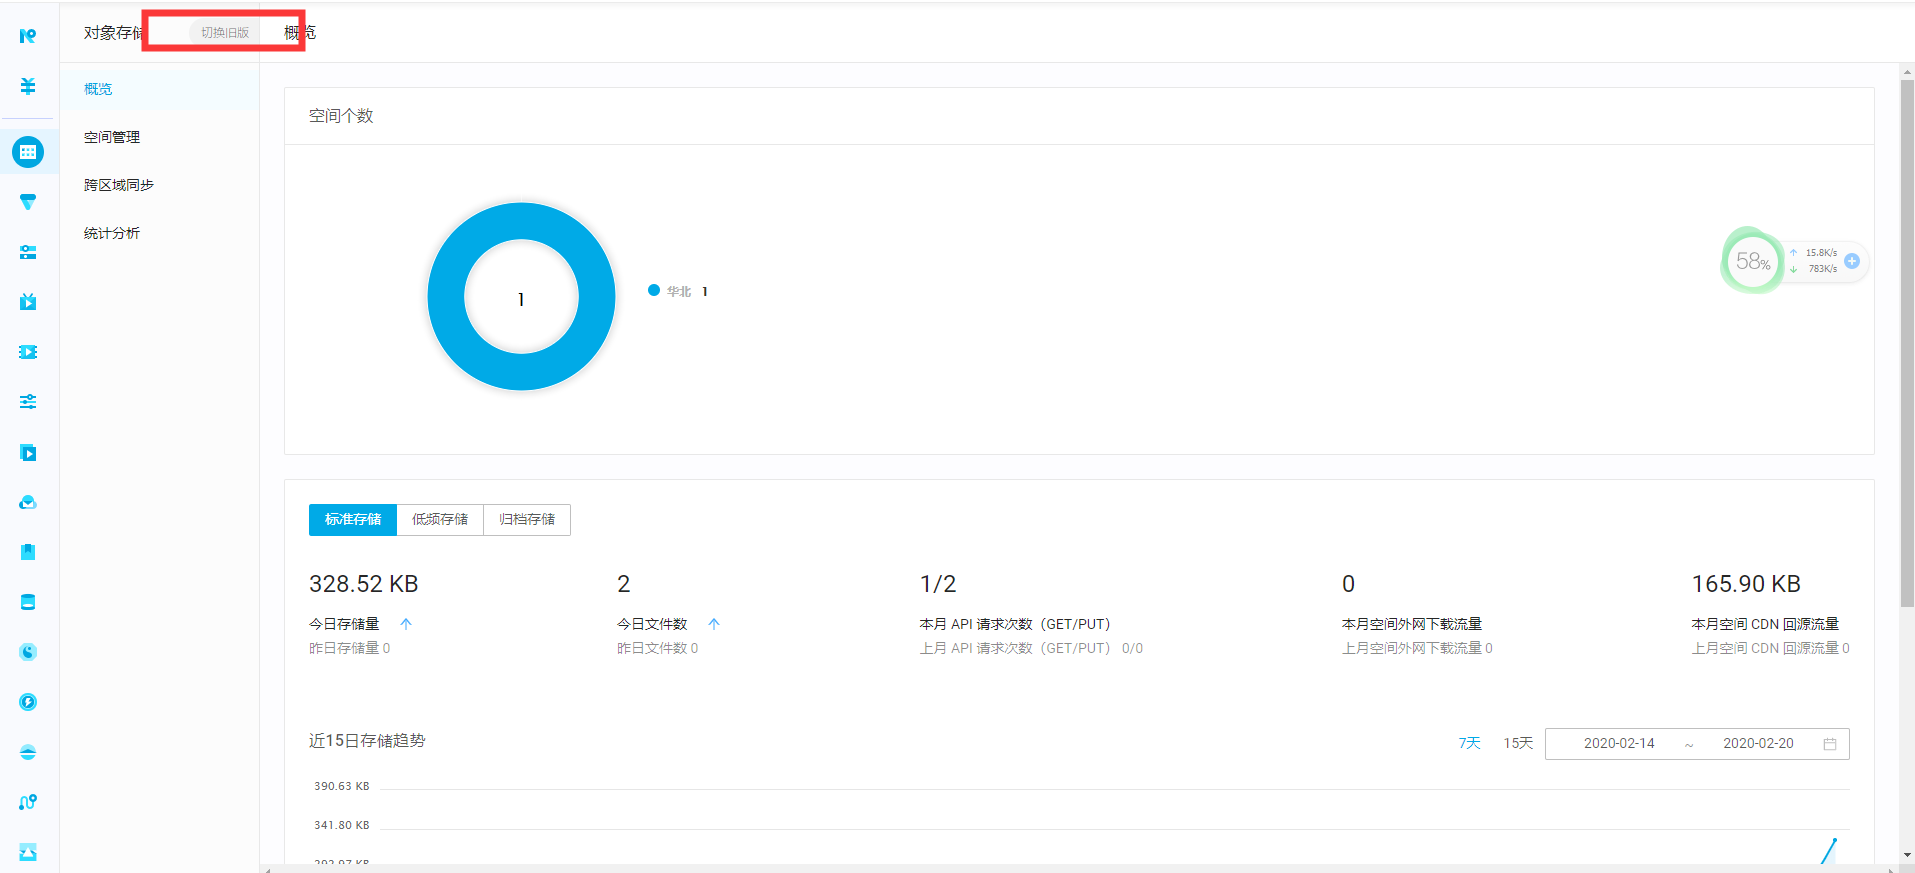The image size is (1915, 873).
Task: Open the billing (yen symbol) sidebar icon
Action: click(28, 86)
